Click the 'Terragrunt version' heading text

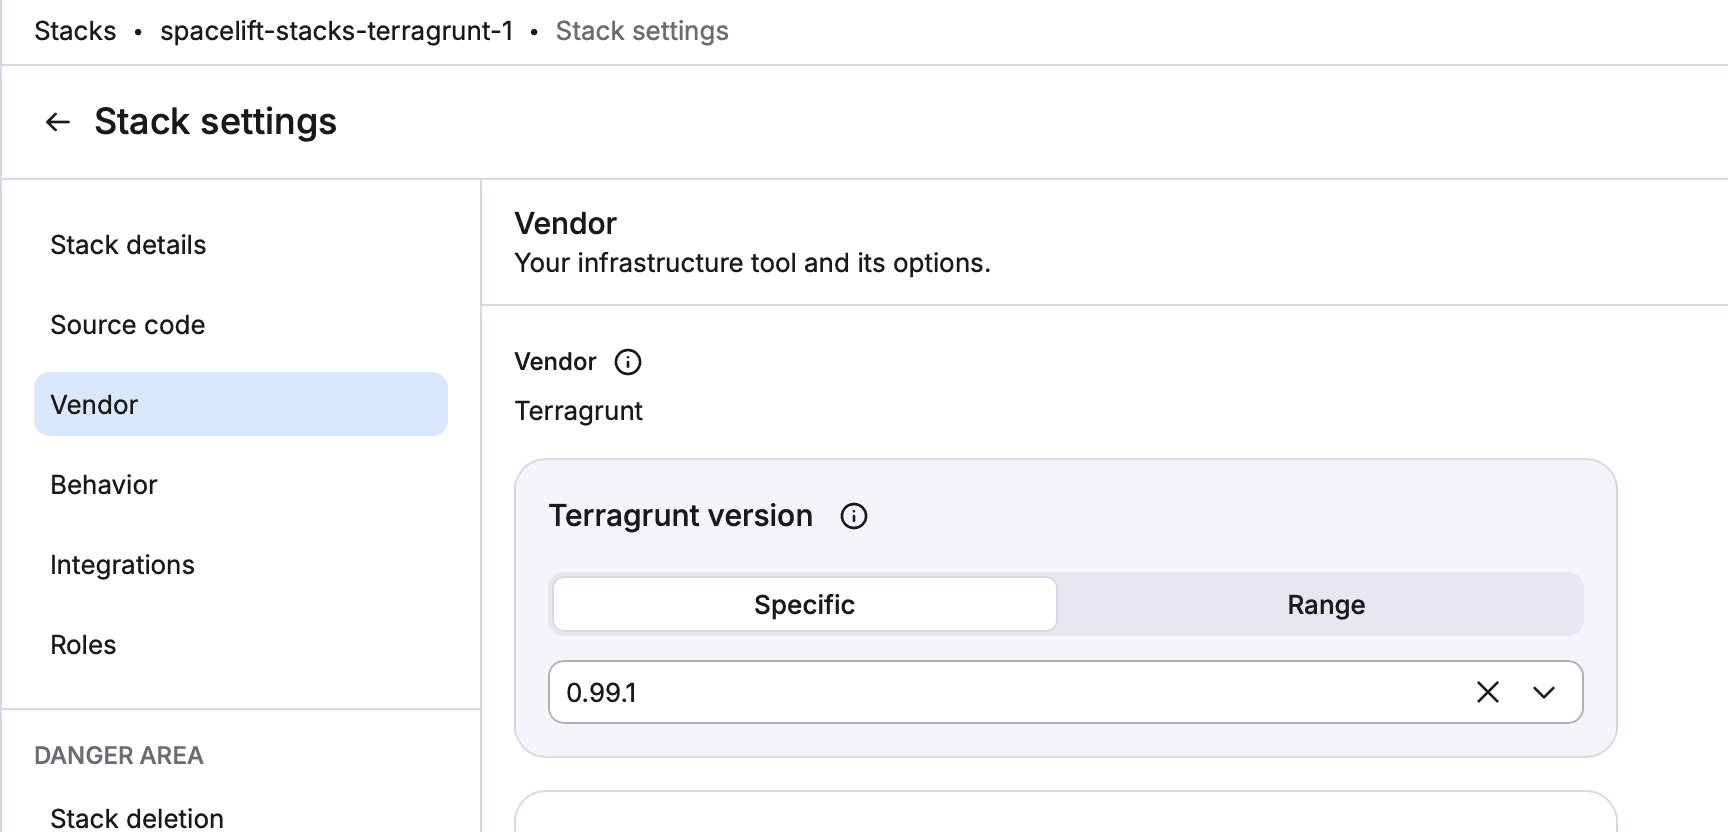pos(680,516)
